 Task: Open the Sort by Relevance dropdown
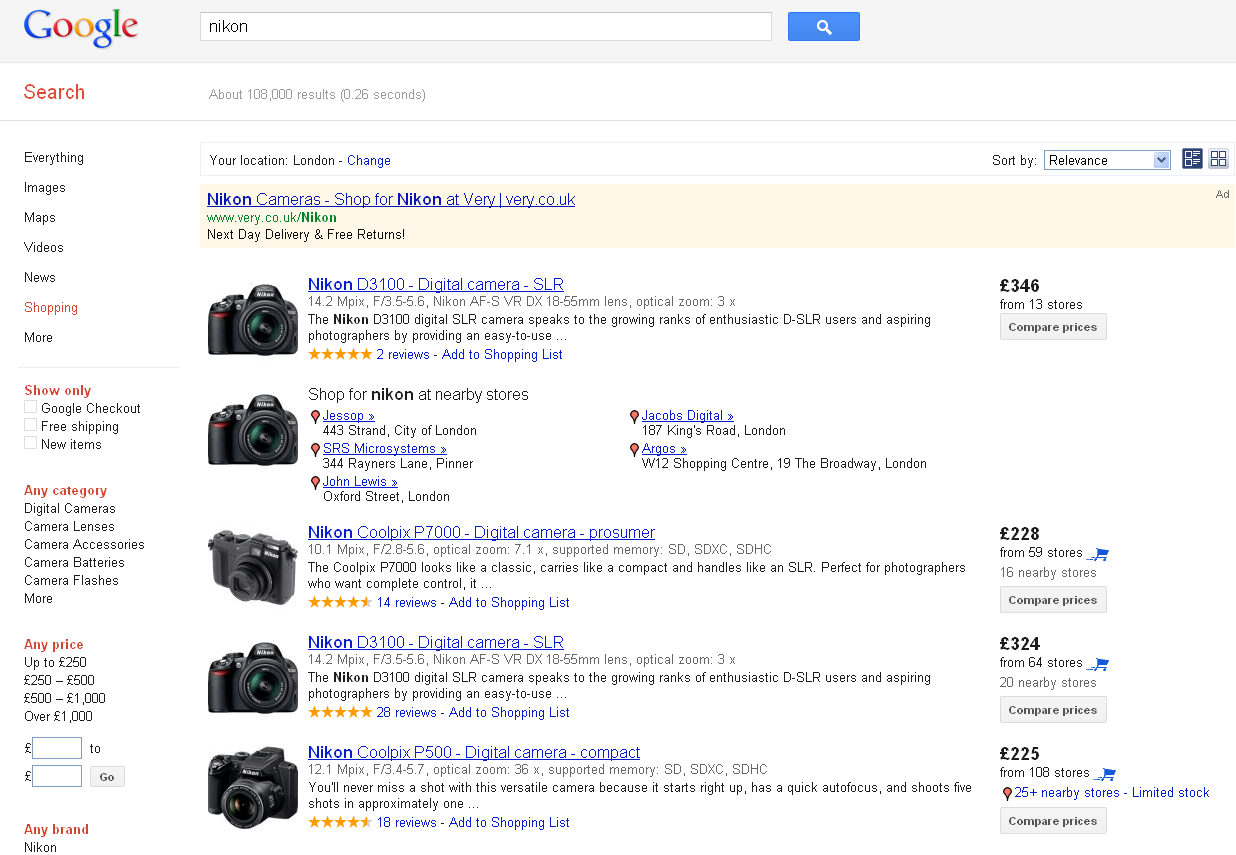point(1106,160)
